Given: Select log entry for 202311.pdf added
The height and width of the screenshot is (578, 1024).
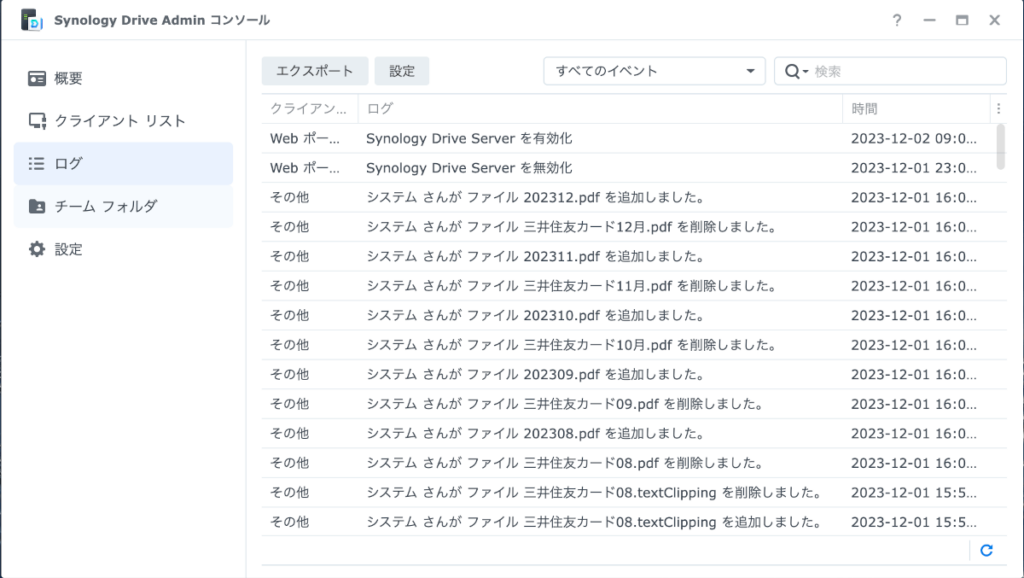Looking at the screenshot, I should click(x=633, y=256).
